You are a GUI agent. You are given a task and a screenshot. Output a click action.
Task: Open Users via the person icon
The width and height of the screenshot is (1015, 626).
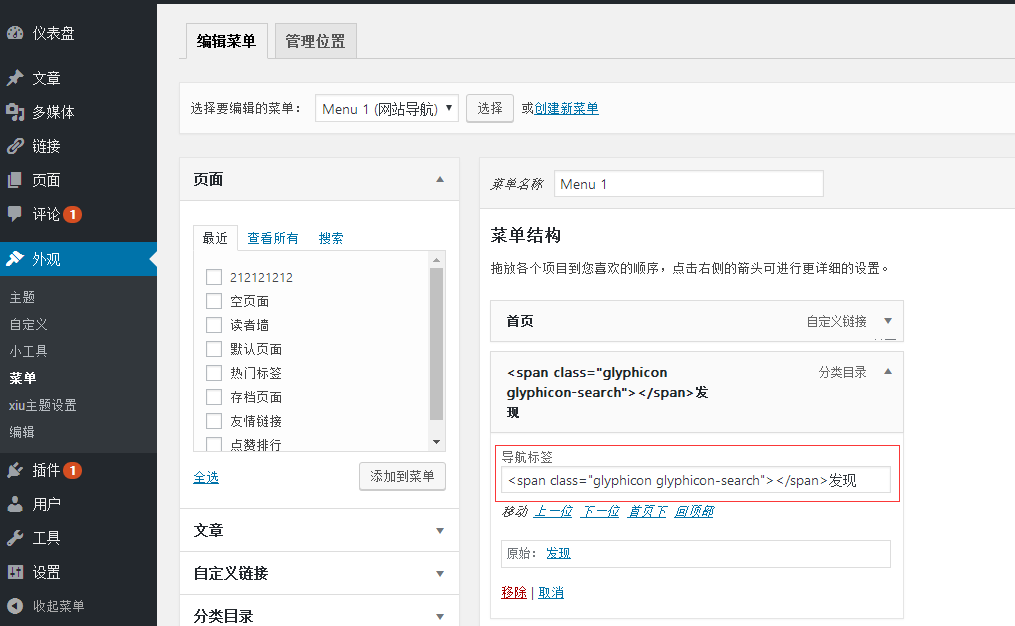pos(15,504)
